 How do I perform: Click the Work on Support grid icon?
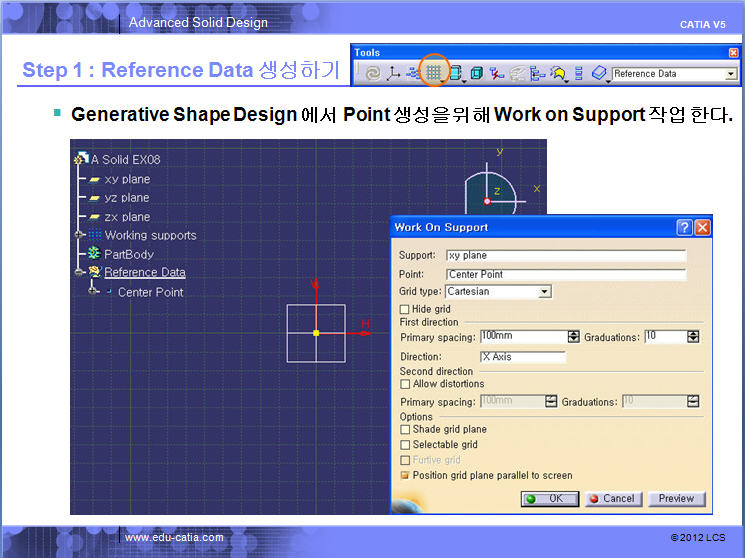coord(433,73)
